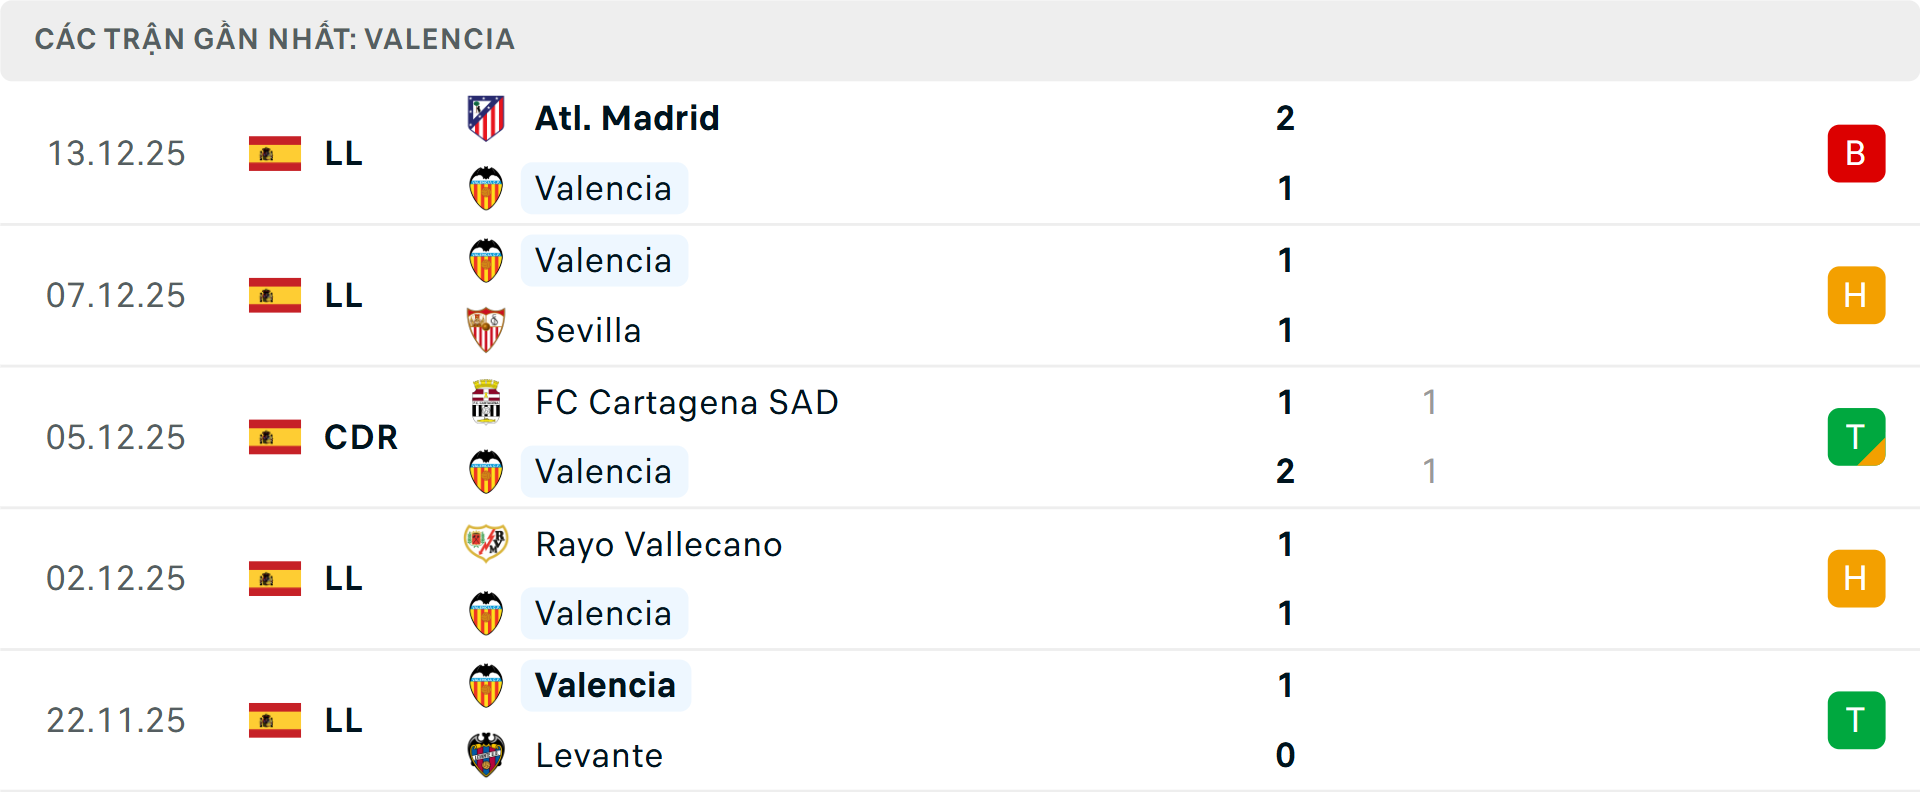Click the H badge on Rayo Vallecano match
The image size is (1920, 792).
click(1856, 578)
